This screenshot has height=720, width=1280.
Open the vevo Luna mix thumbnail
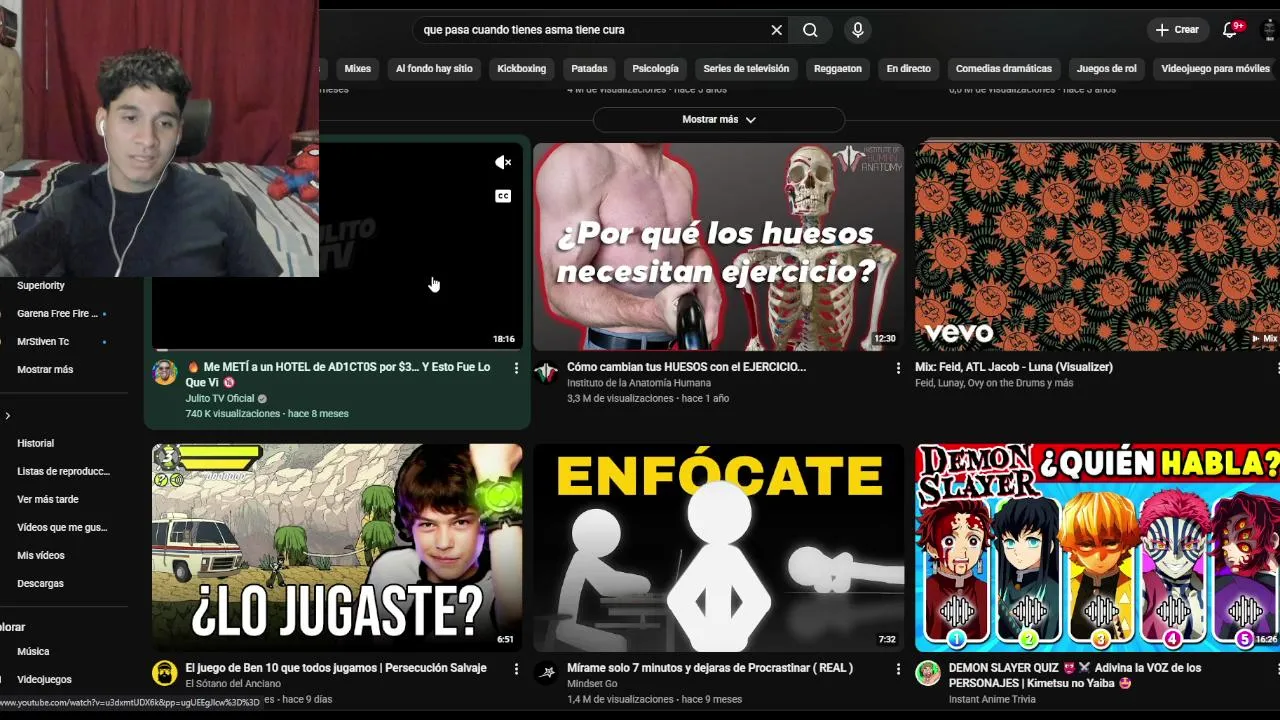point(1097,246)
